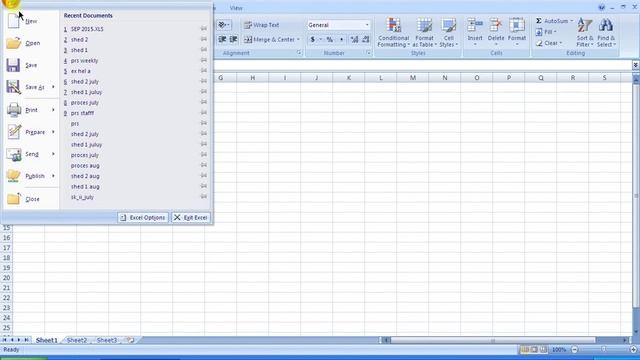Click the Office button orb
The height and width of the screenshot is (360, 640).
click(x=11, y=3)
